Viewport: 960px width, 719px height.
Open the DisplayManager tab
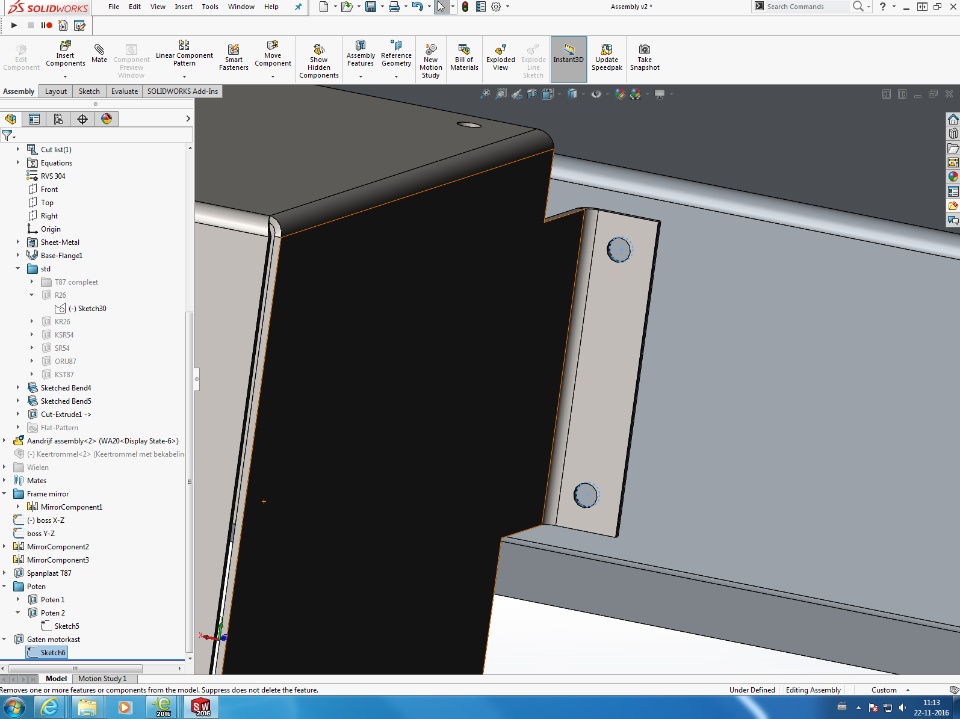(107, 119)
